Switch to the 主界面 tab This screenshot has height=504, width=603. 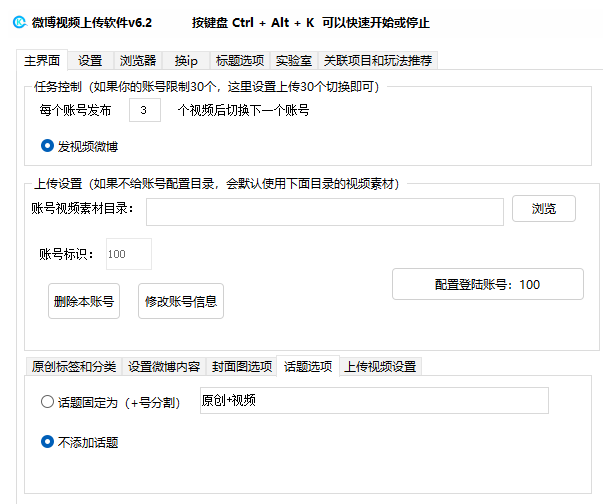tap(42, 60)
